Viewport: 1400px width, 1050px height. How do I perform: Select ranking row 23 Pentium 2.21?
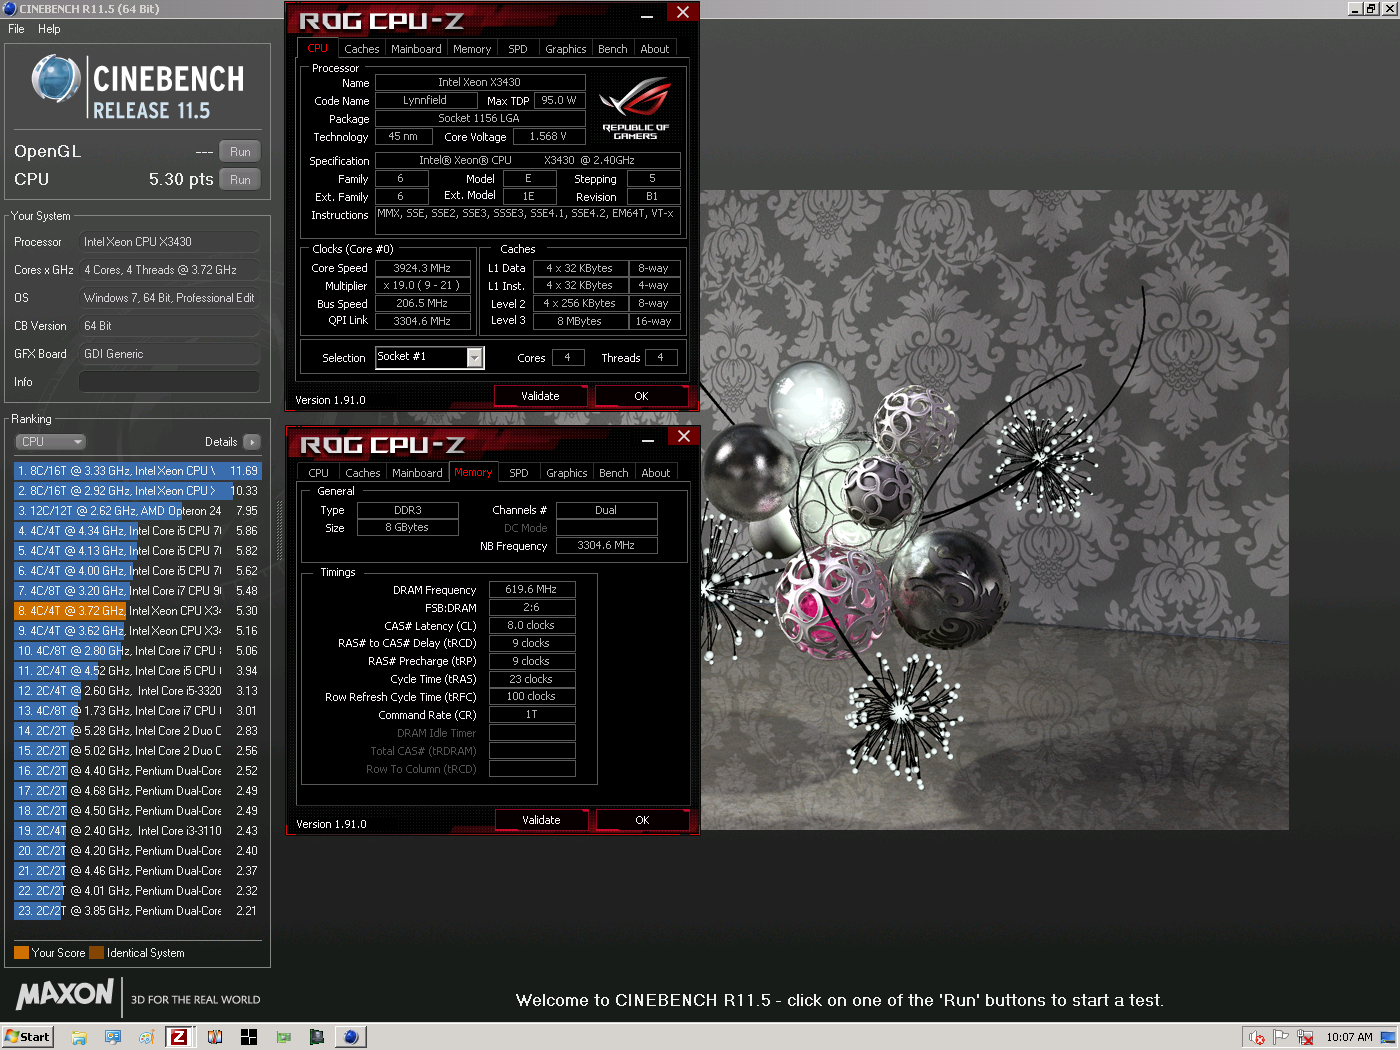(138, 911)
